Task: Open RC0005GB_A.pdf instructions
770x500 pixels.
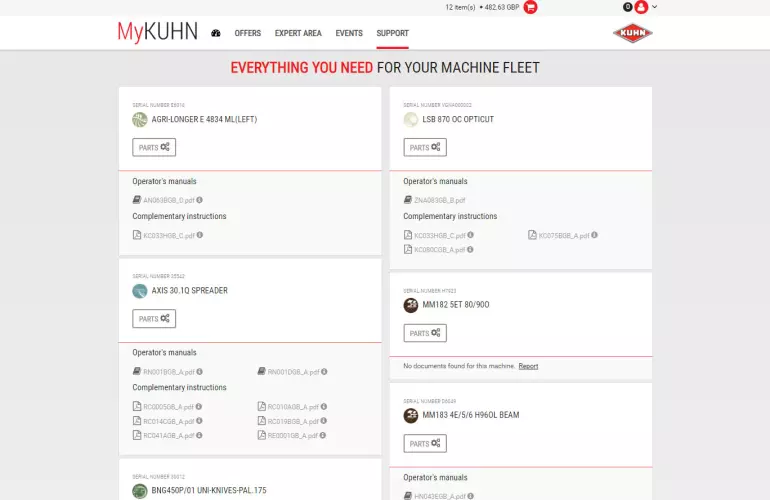Action: pyautogui.click(x=168, y=407)
